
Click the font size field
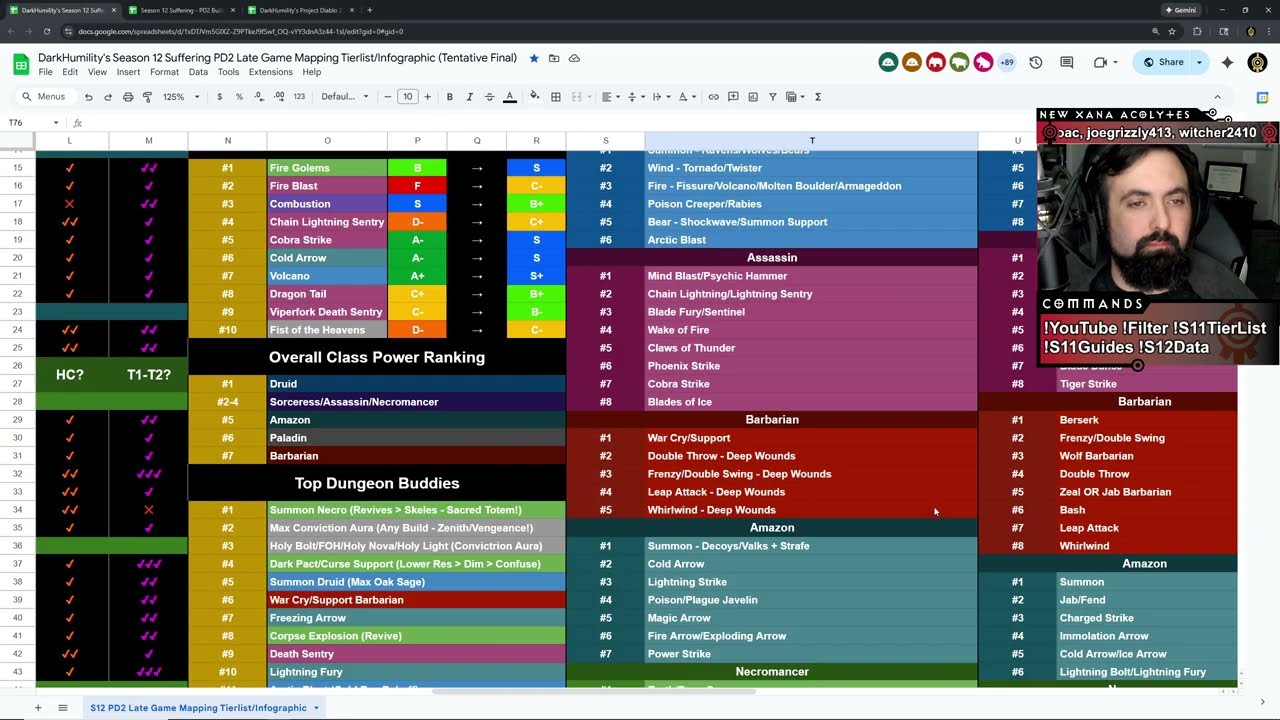click(407, 97)
